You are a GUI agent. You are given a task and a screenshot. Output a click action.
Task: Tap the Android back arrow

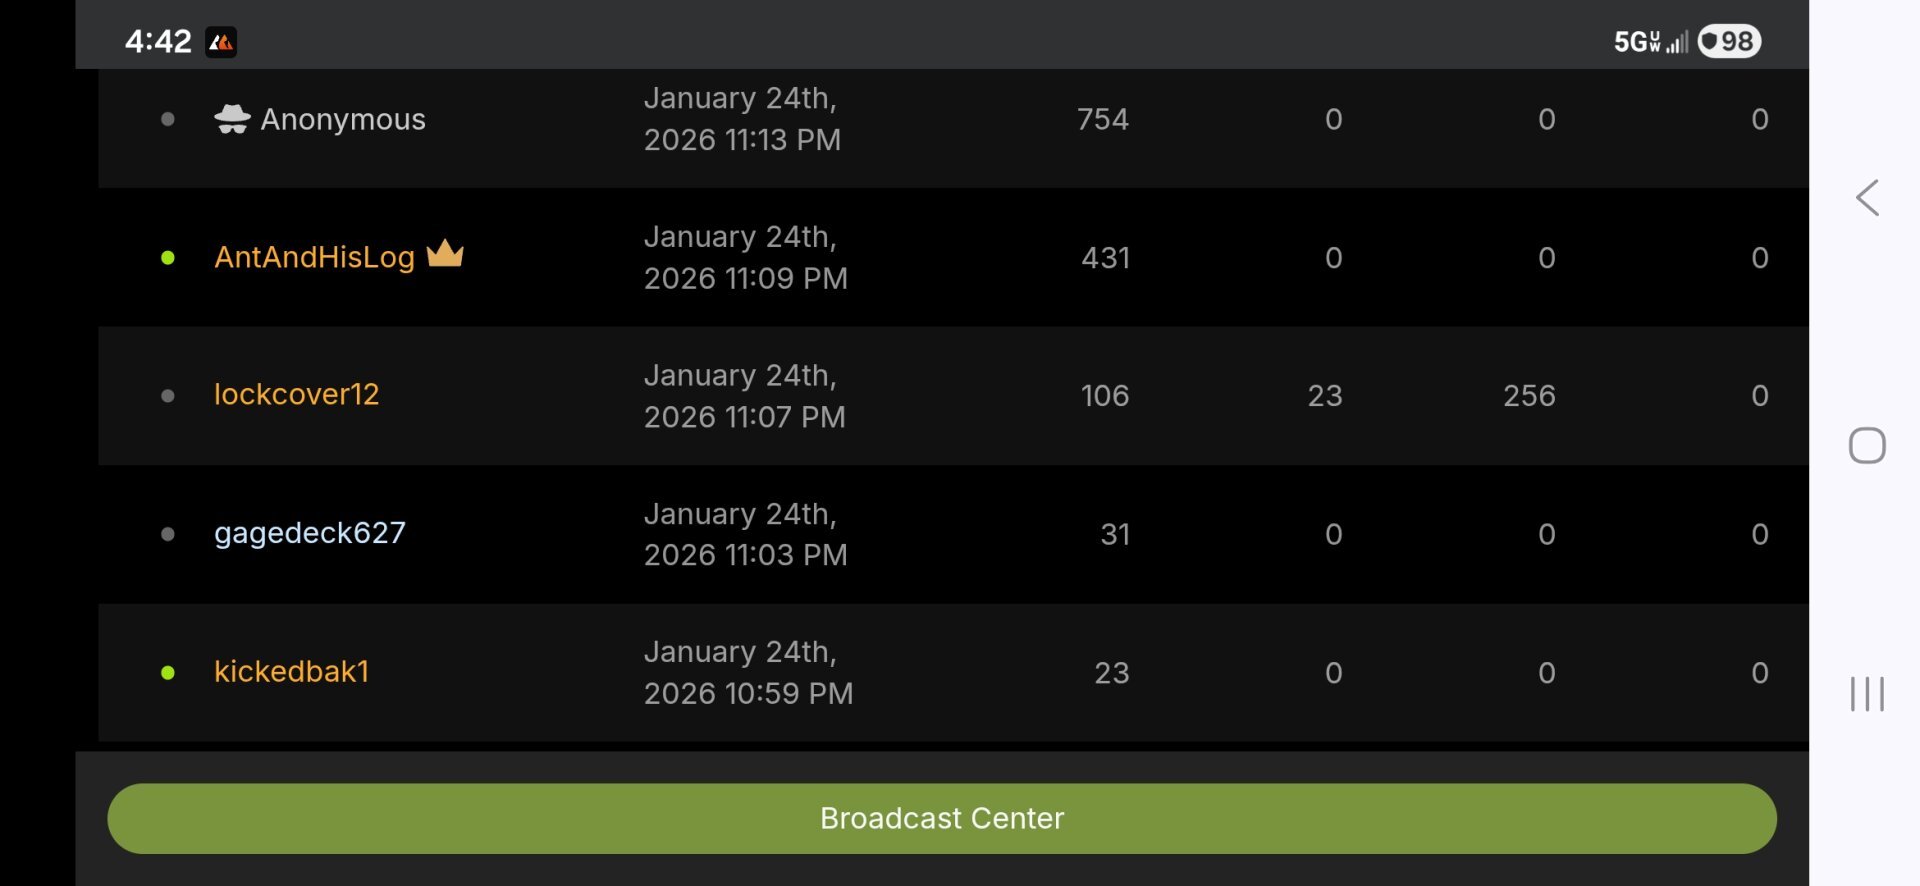[x=1867, y=198]
